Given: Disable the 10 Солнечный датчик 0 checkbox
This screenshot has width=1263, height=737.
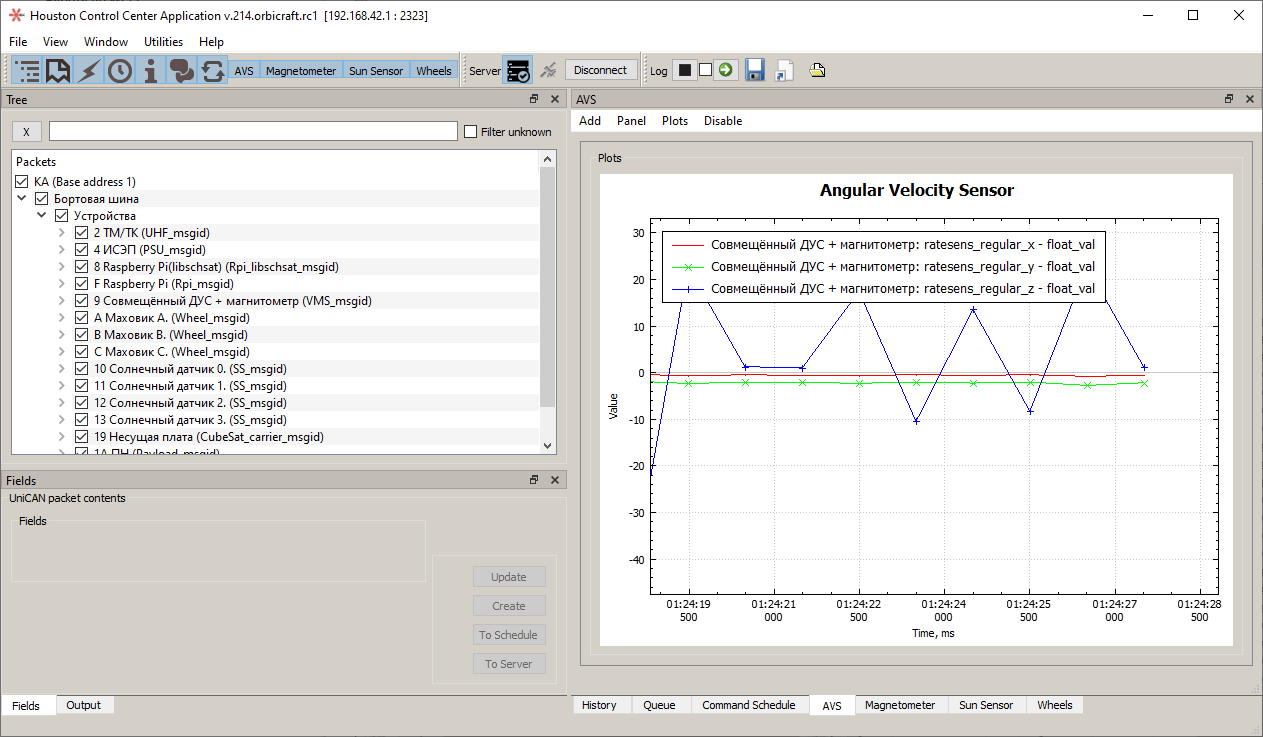Looking at the screenshot, I should [x=81, y=368].
